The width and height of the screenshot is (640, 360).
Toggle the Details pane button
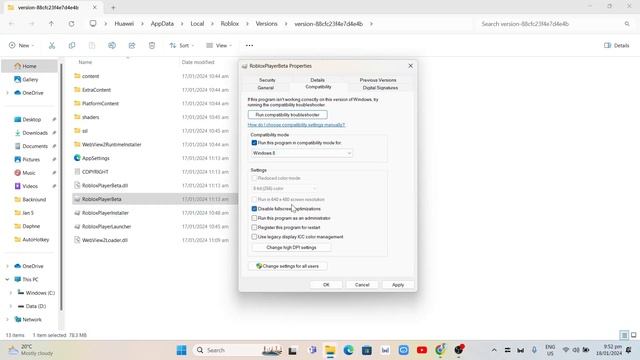[x=617, y=45]
